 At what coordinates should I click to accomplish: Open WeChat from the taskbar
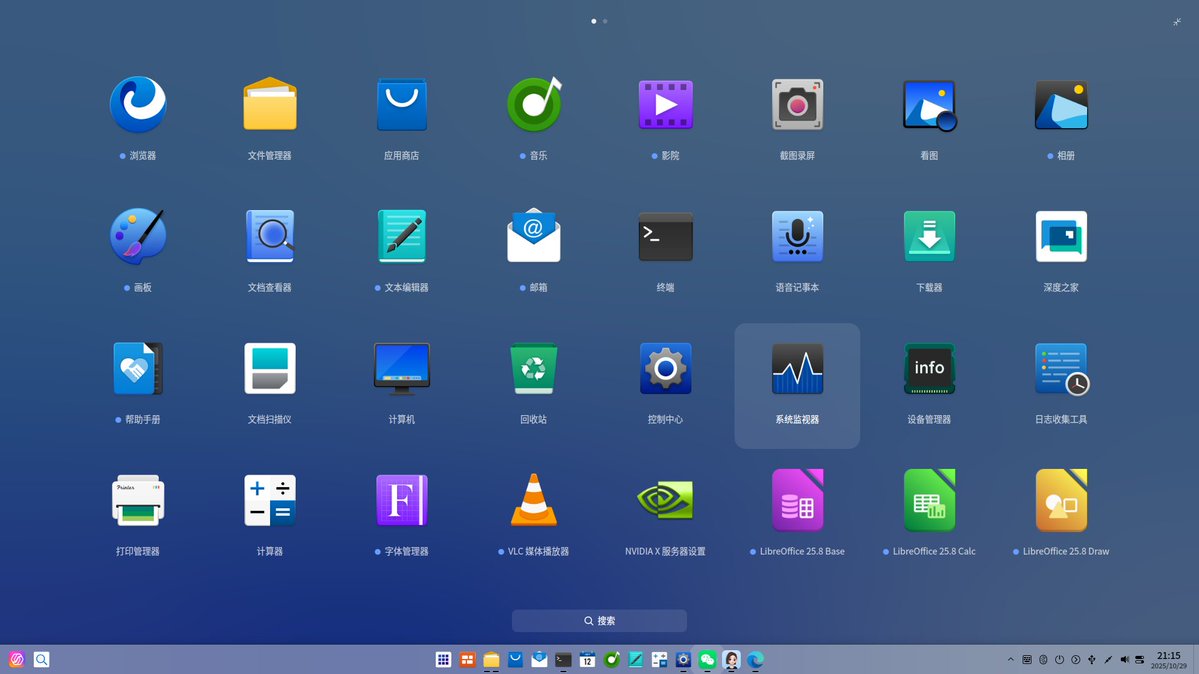pyautogui.click(x=708, y=659)
